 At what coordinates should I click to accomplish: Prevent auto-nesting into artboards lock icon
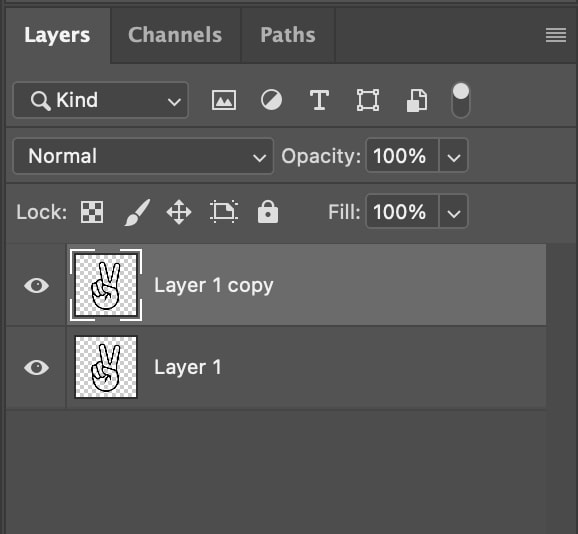coord(224,212)
